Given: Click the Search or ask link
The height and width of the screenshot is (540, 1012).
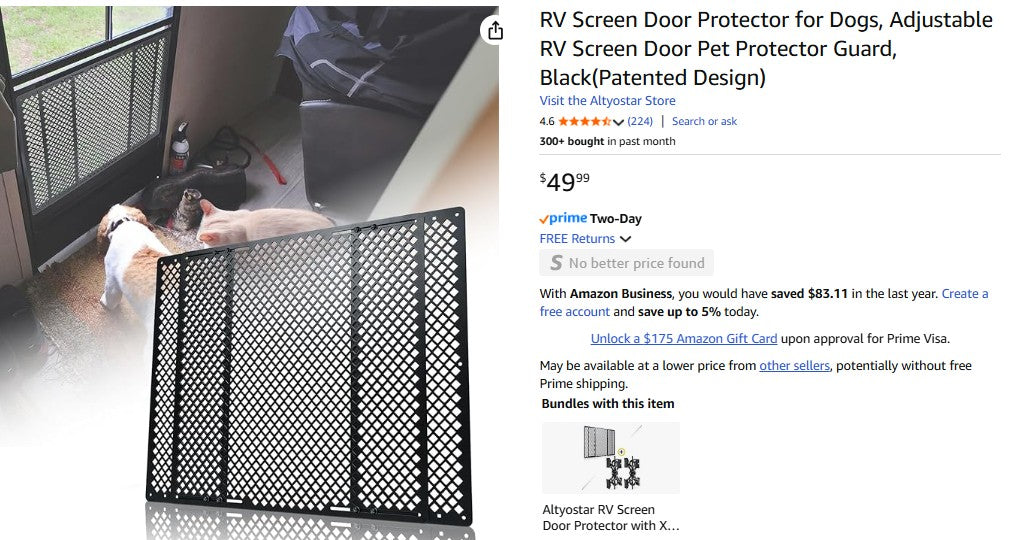Looking at the screenshot, I should click(704, 122).
